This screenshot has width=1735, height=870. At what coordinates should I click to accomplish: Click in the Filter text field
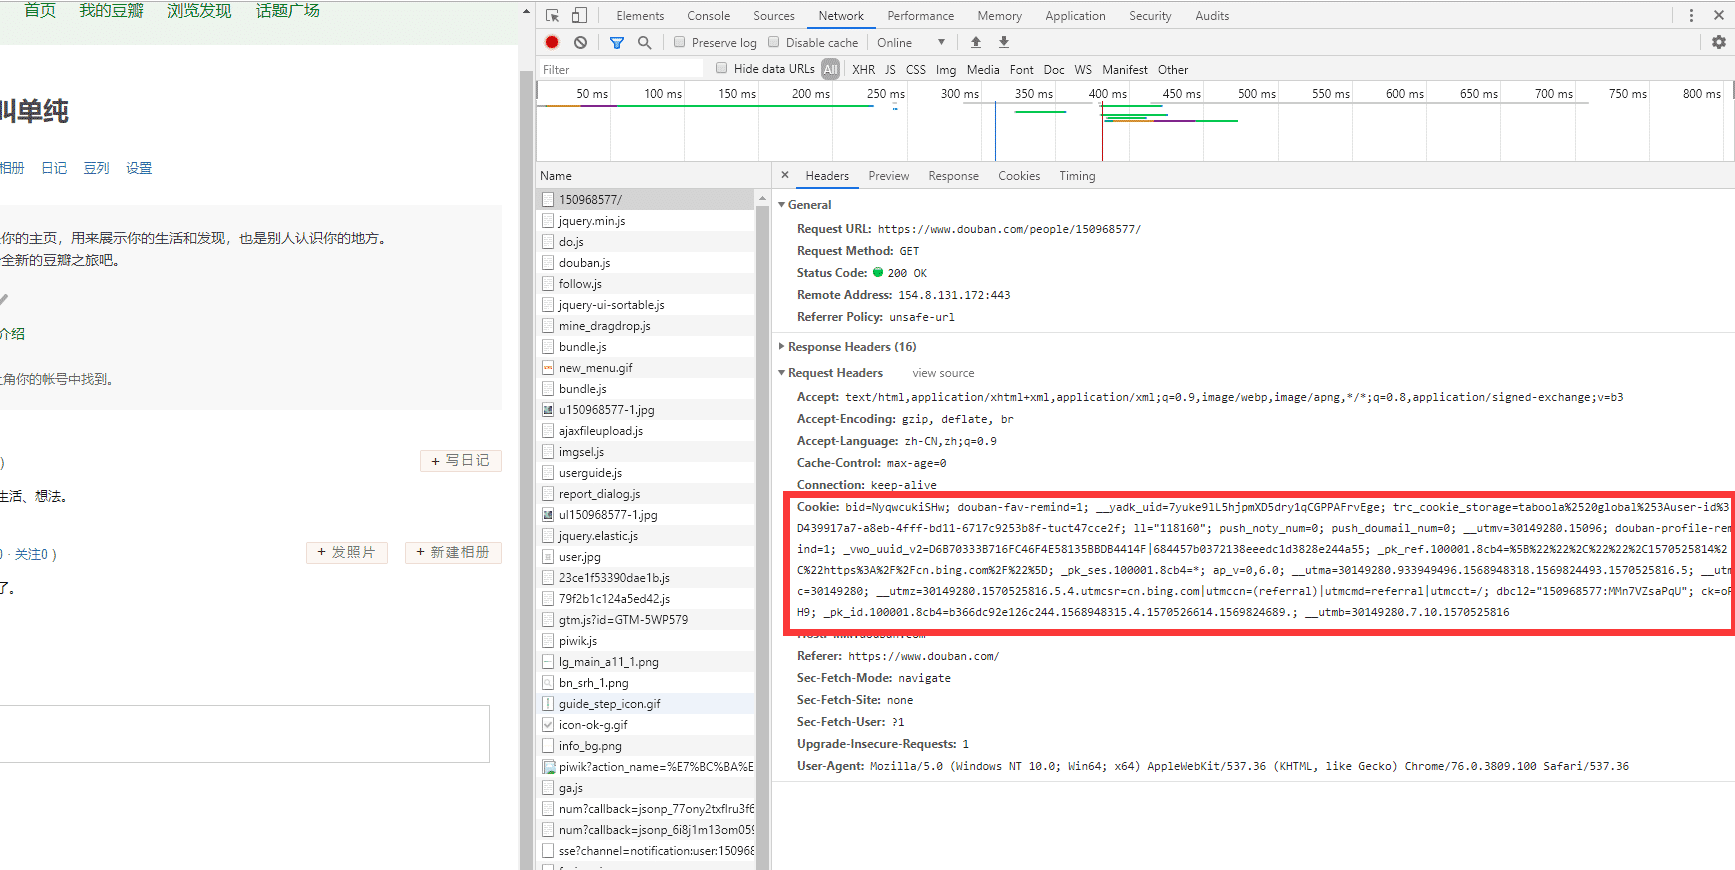pyautogui.click(x=620, y=69)
